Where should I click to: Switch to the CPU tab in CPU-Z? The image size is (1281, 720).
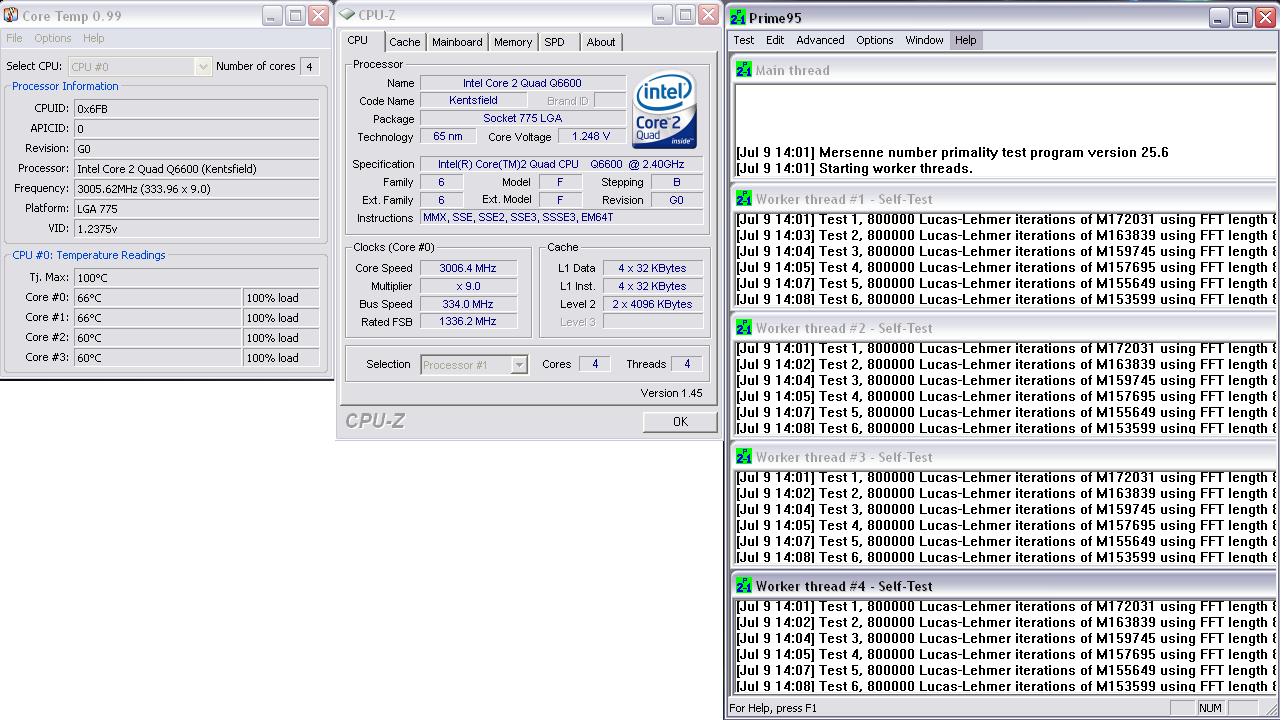[357, 40]
